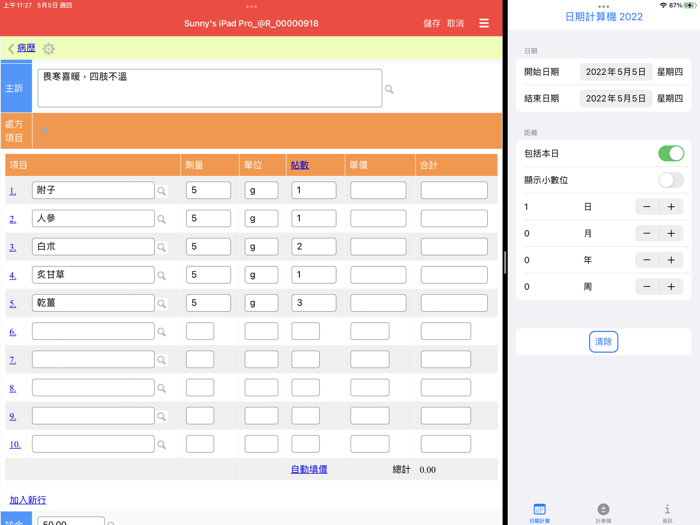The height and width of the screenshot is (525, 700).
Task: Open the 日期計算 tab in the date calculator
Action: coord(539,512)
